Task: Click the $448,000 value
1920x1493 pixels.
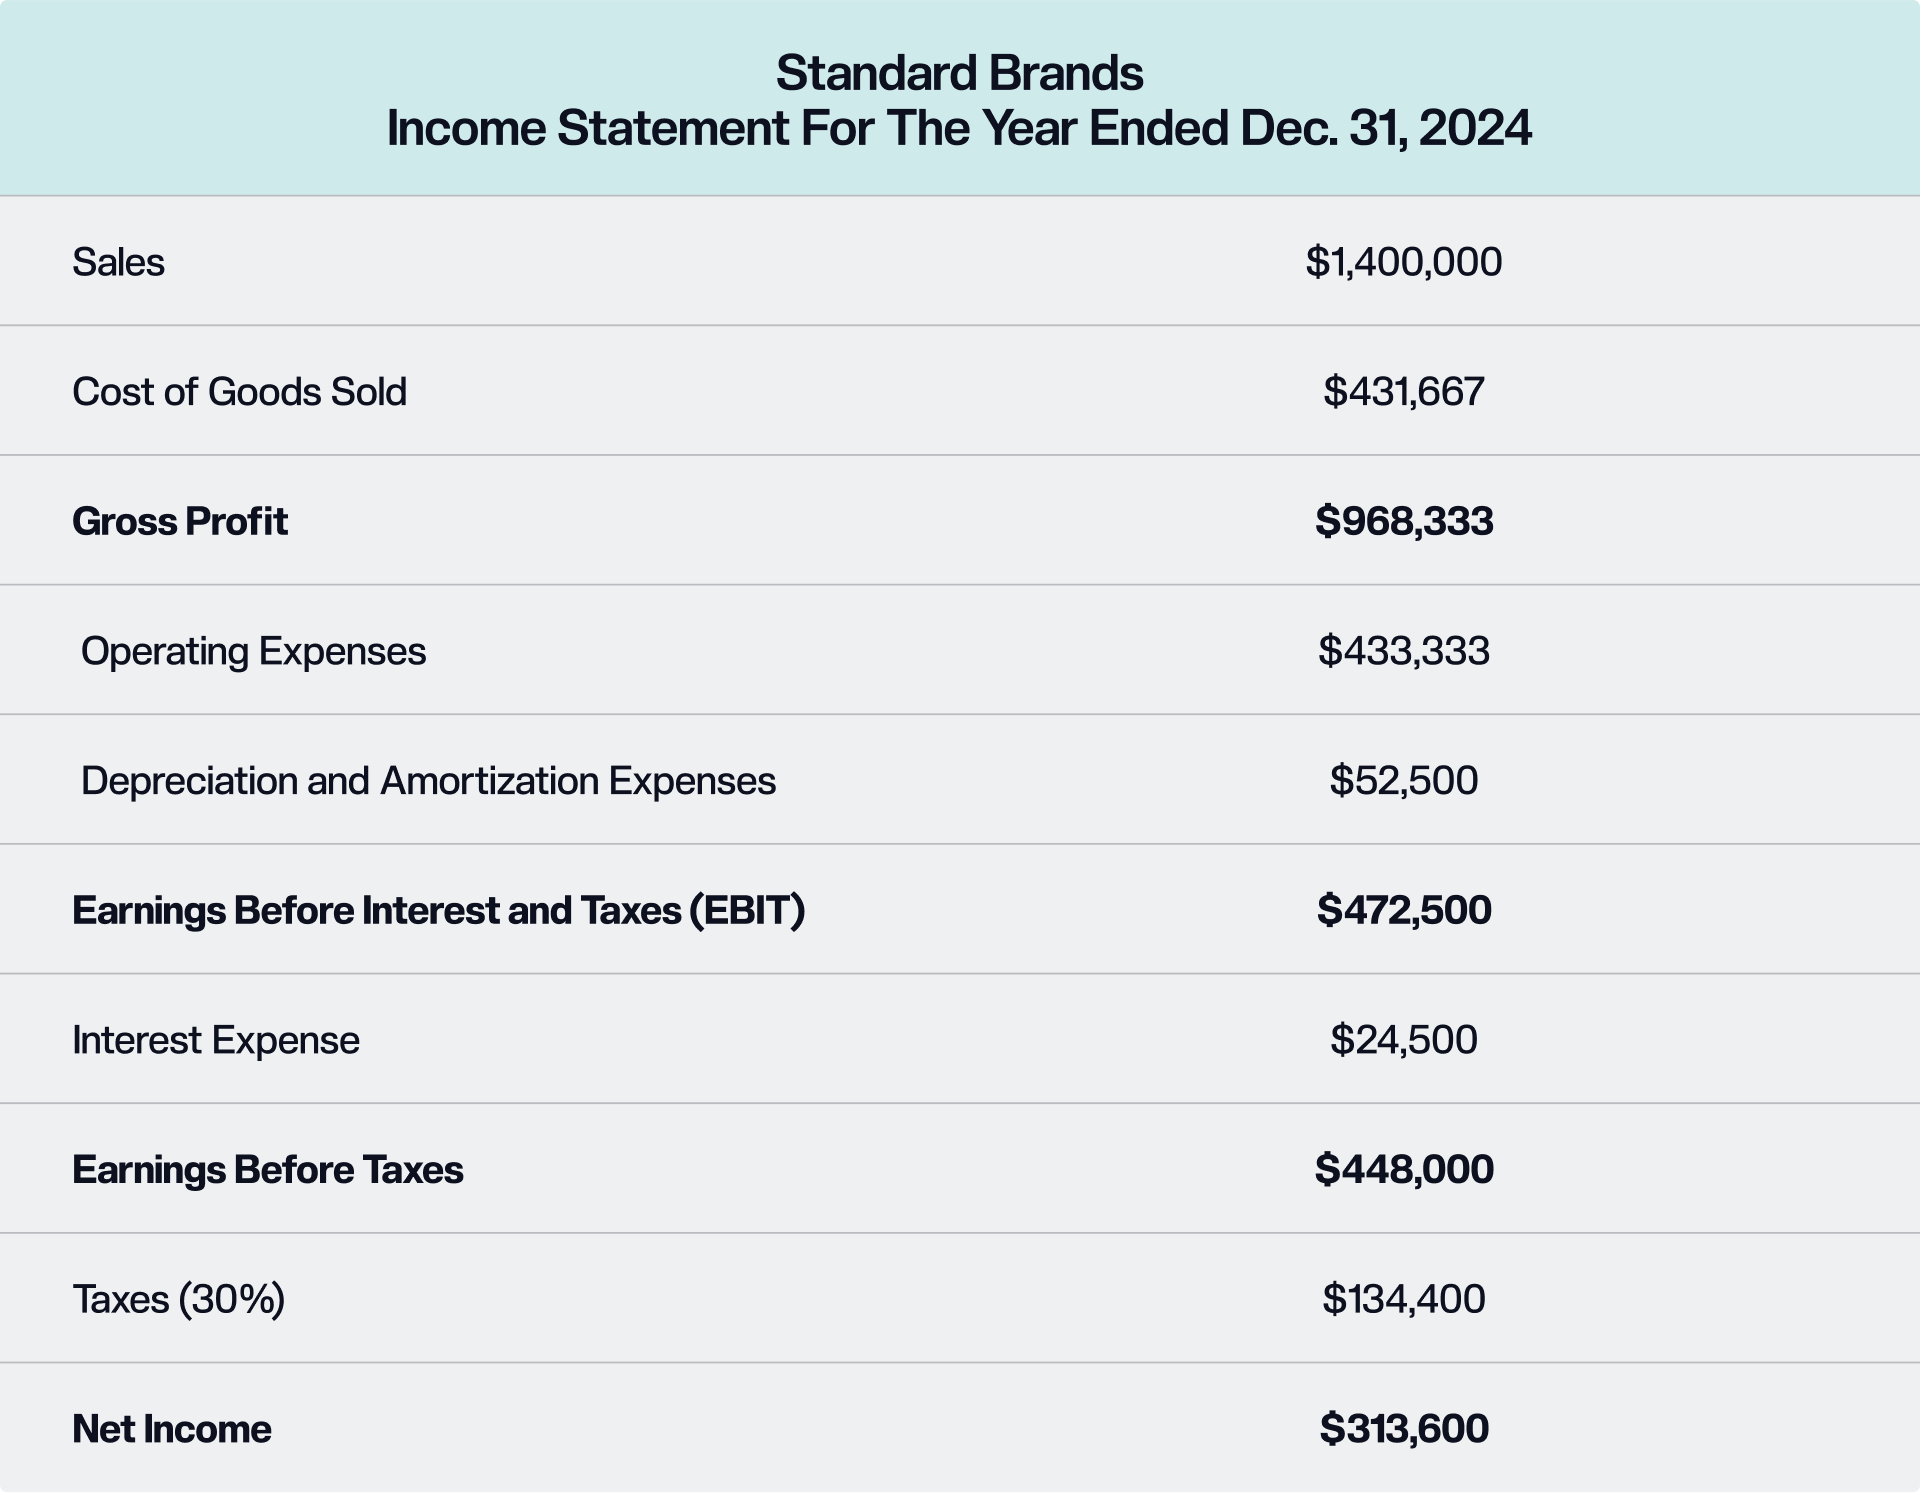Action: coord(1403,1170)
